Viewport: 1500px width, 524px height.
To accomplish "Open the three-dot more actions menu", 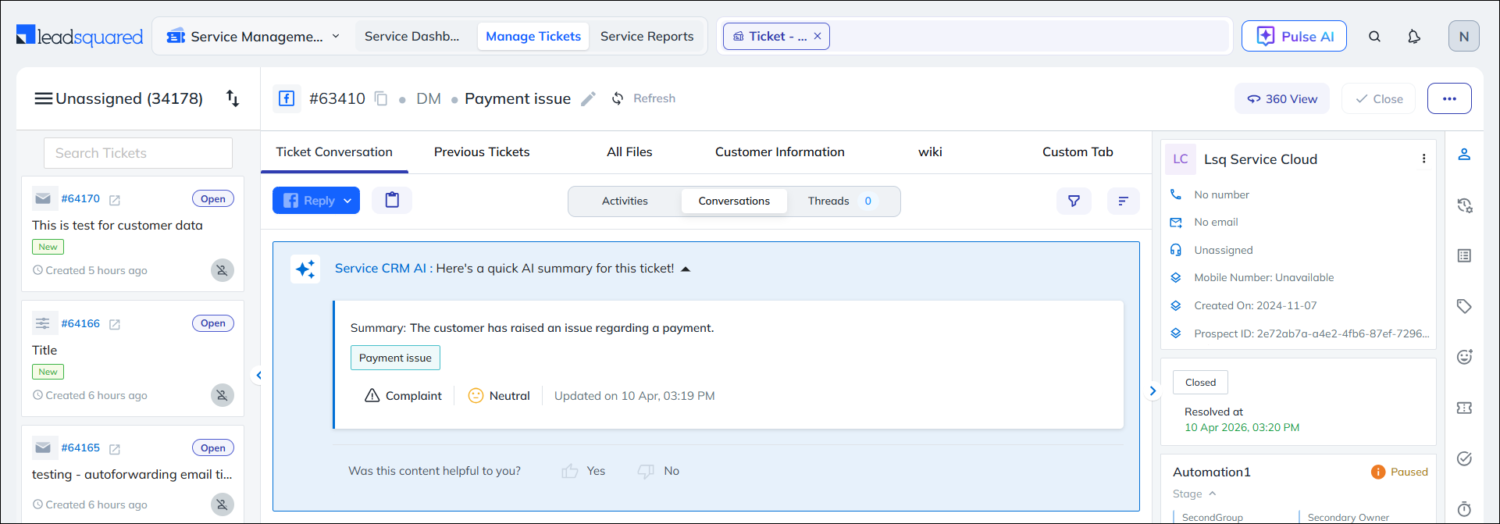I will pos(1449,99).
